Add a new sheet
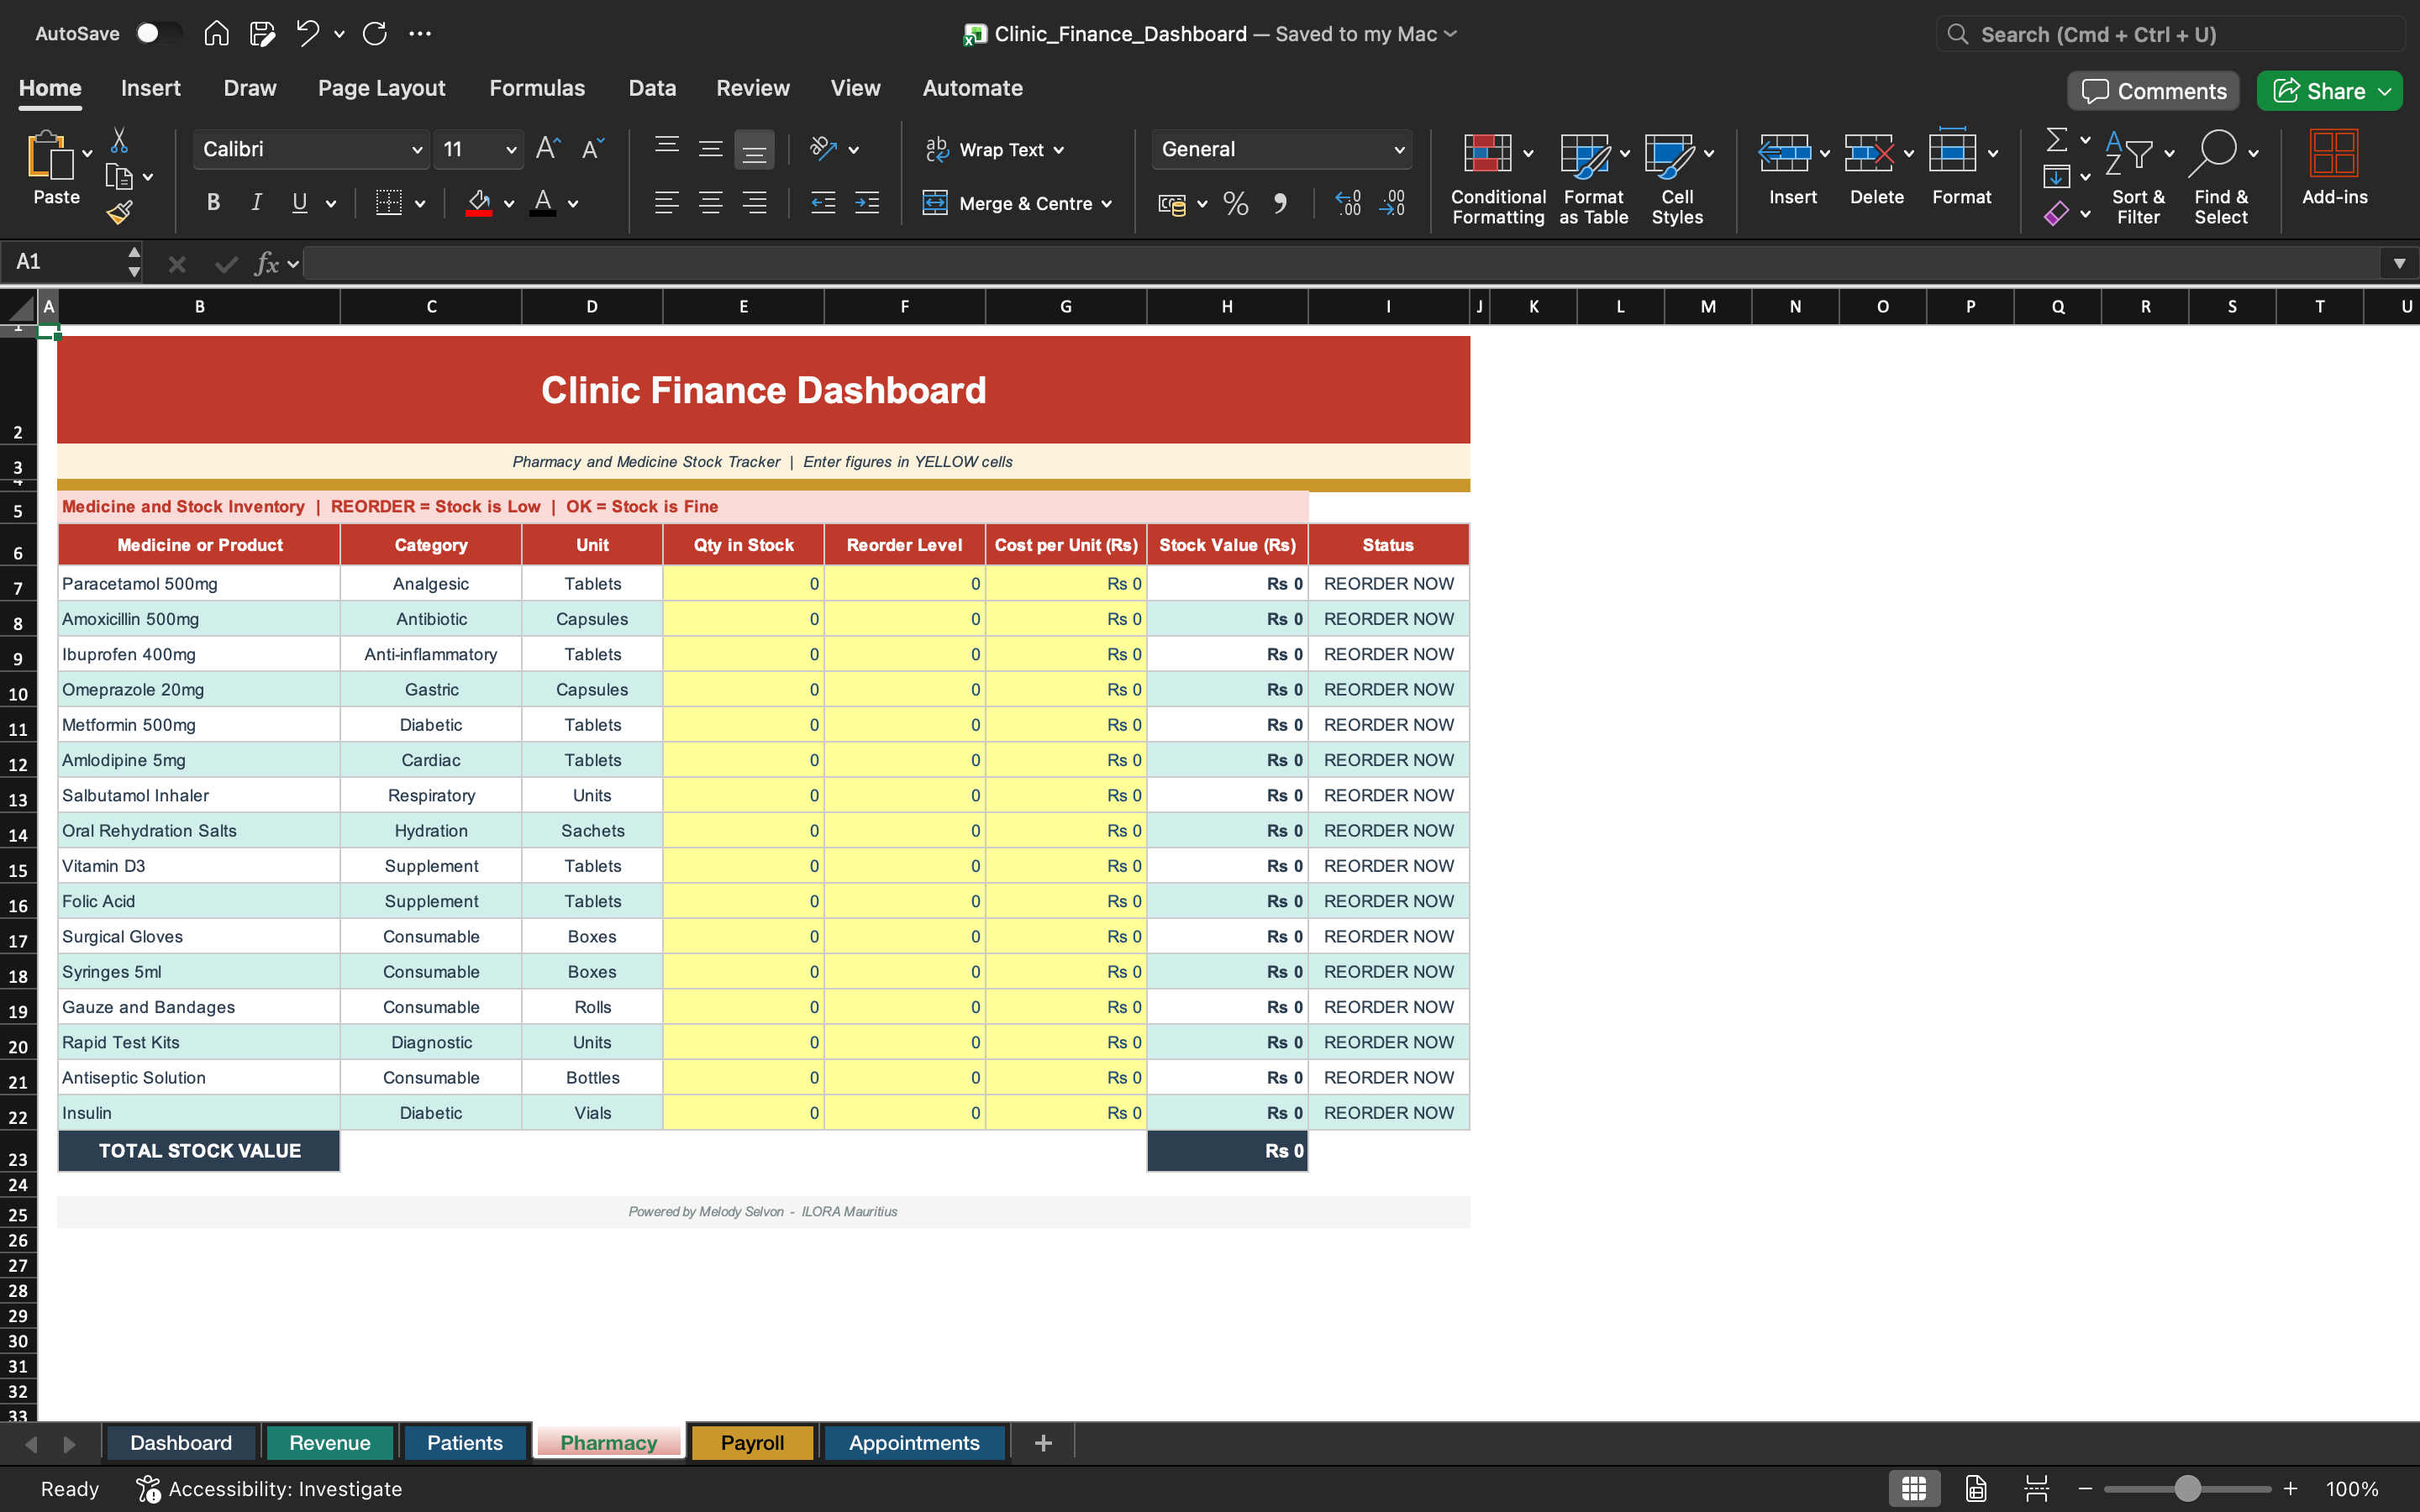 (1042, 1442)
